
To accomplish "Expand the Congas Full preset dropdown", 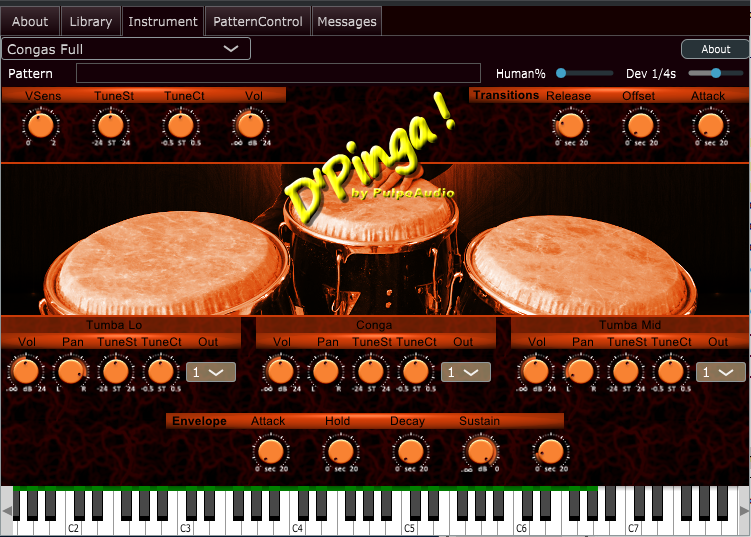I will pyautogui.click(x=126, y=49).
